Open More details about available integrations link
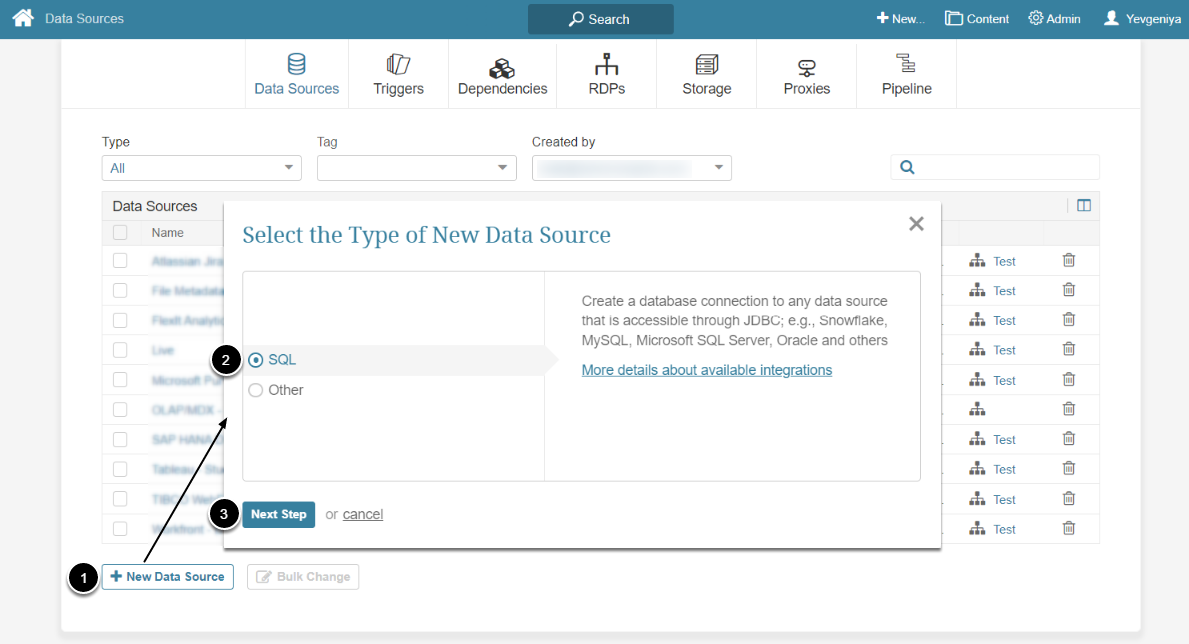This screenshot has width=1189, height=644. click(706, 370)
